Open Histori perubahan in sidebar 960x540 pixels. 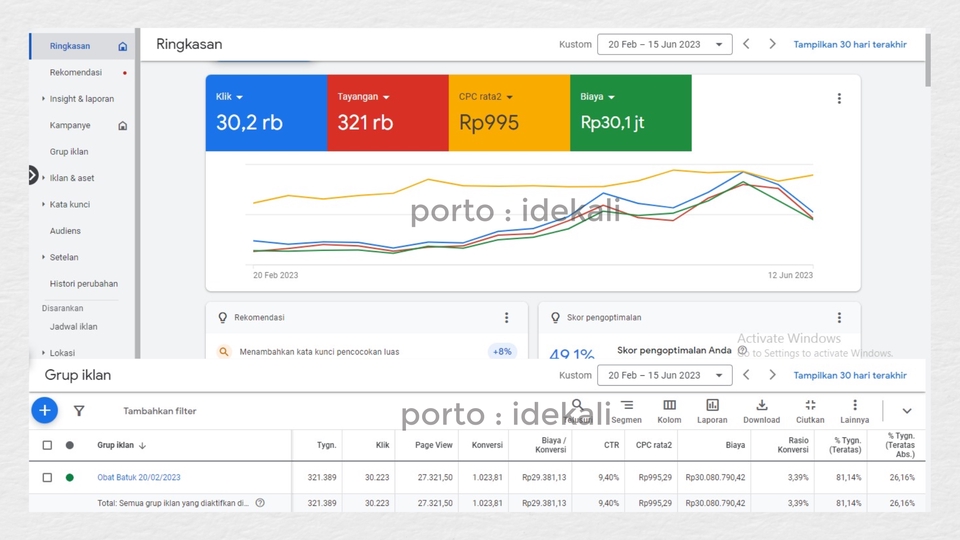[84, 283]
